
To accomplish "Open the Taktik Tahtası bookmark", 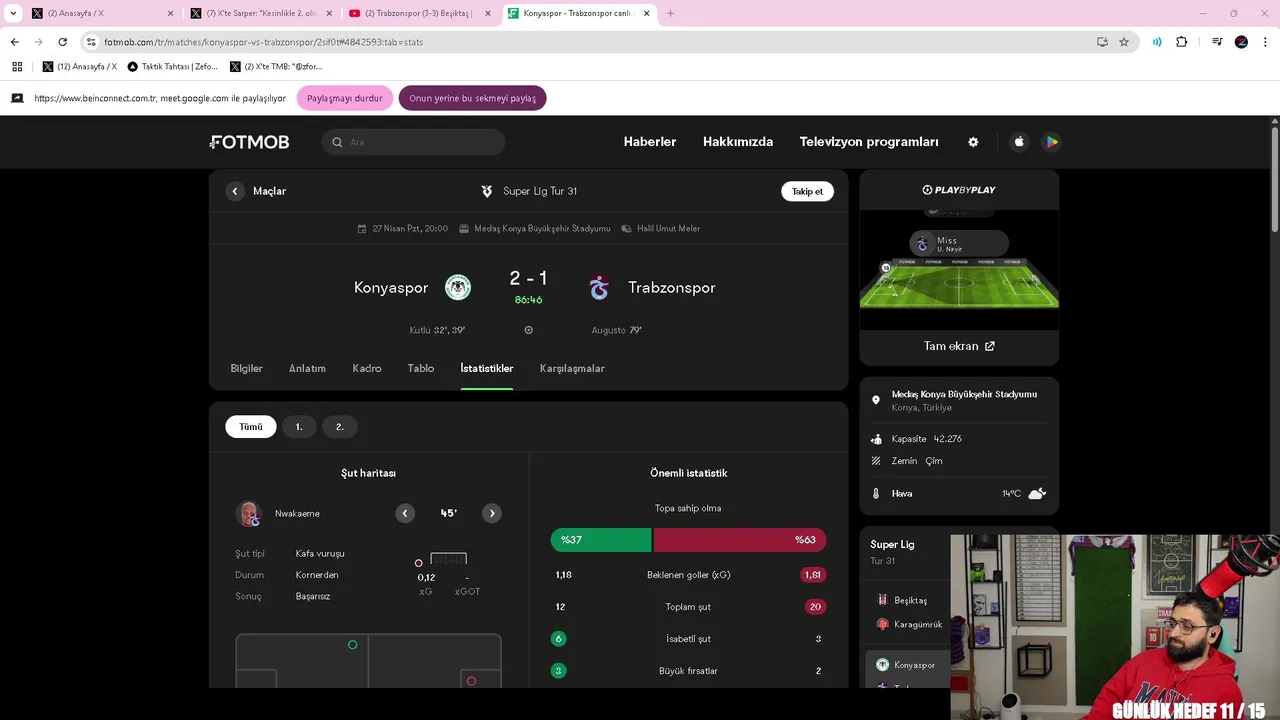I will tap(172, 66).
